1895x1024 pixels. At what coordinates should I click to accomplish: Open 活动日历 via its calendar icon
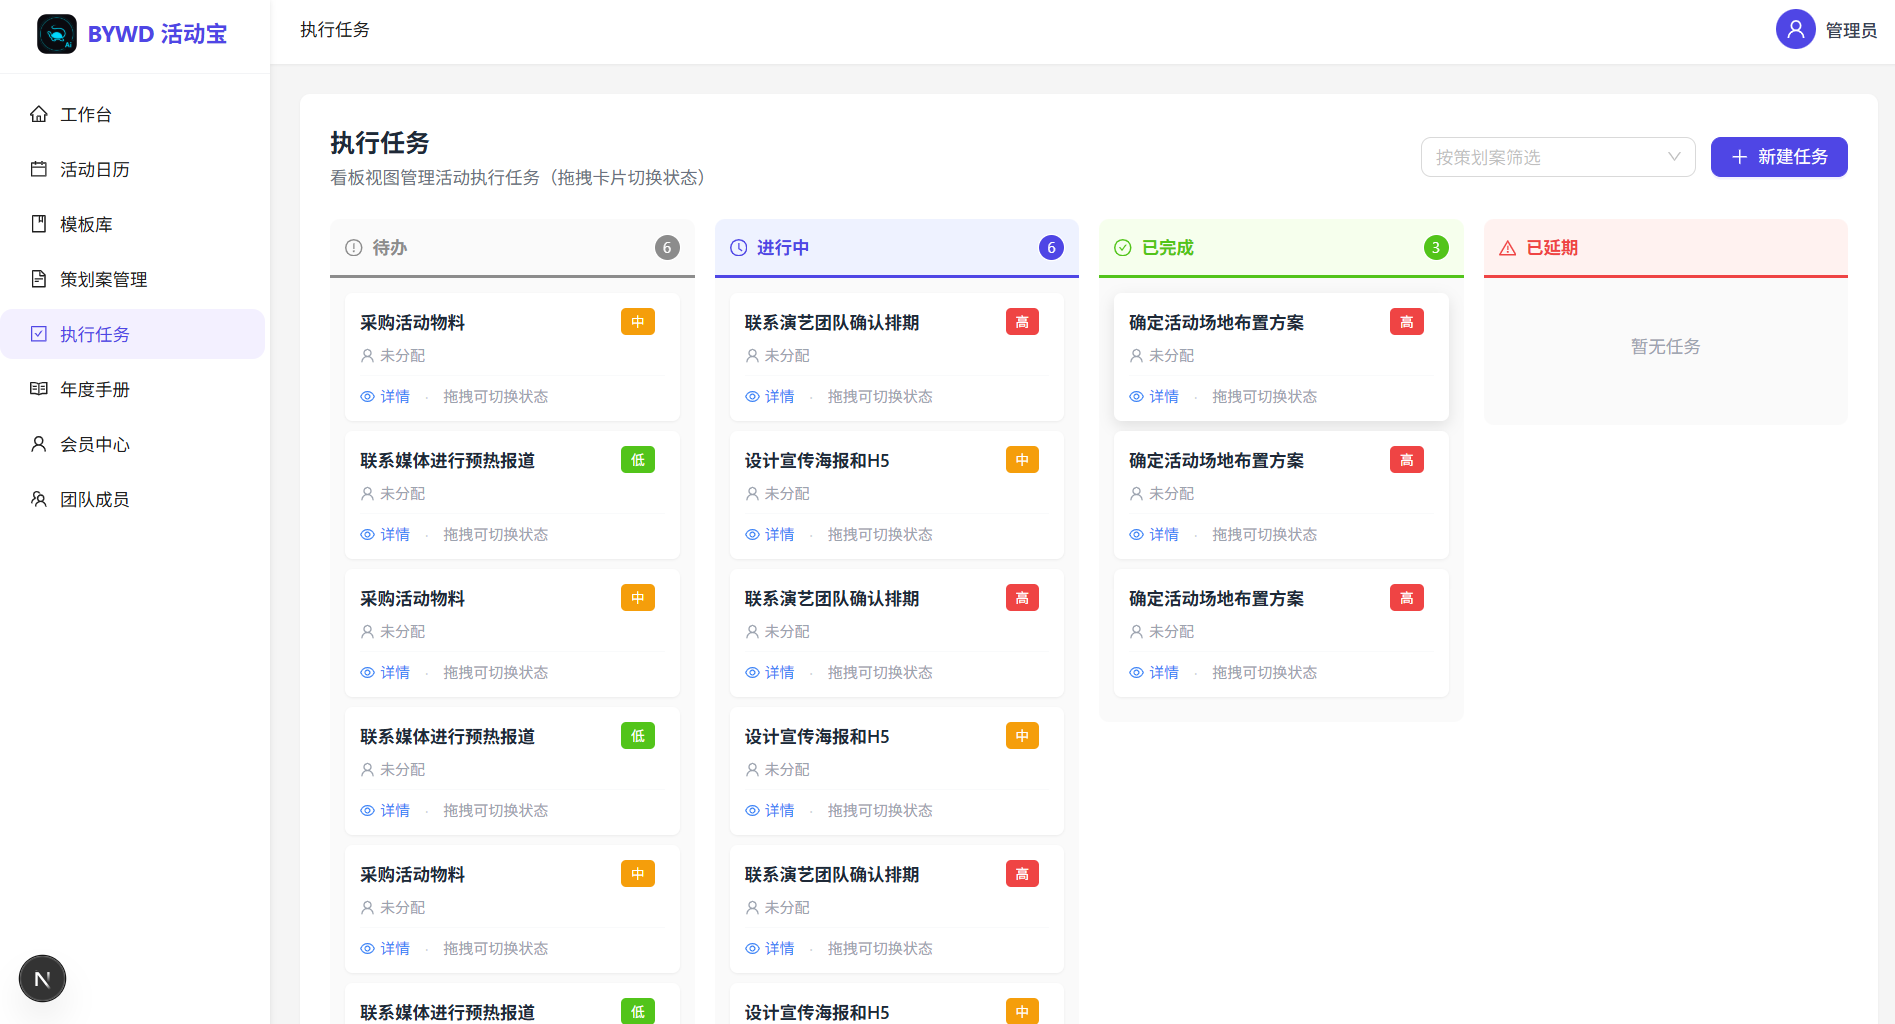[x=39, y=169]
